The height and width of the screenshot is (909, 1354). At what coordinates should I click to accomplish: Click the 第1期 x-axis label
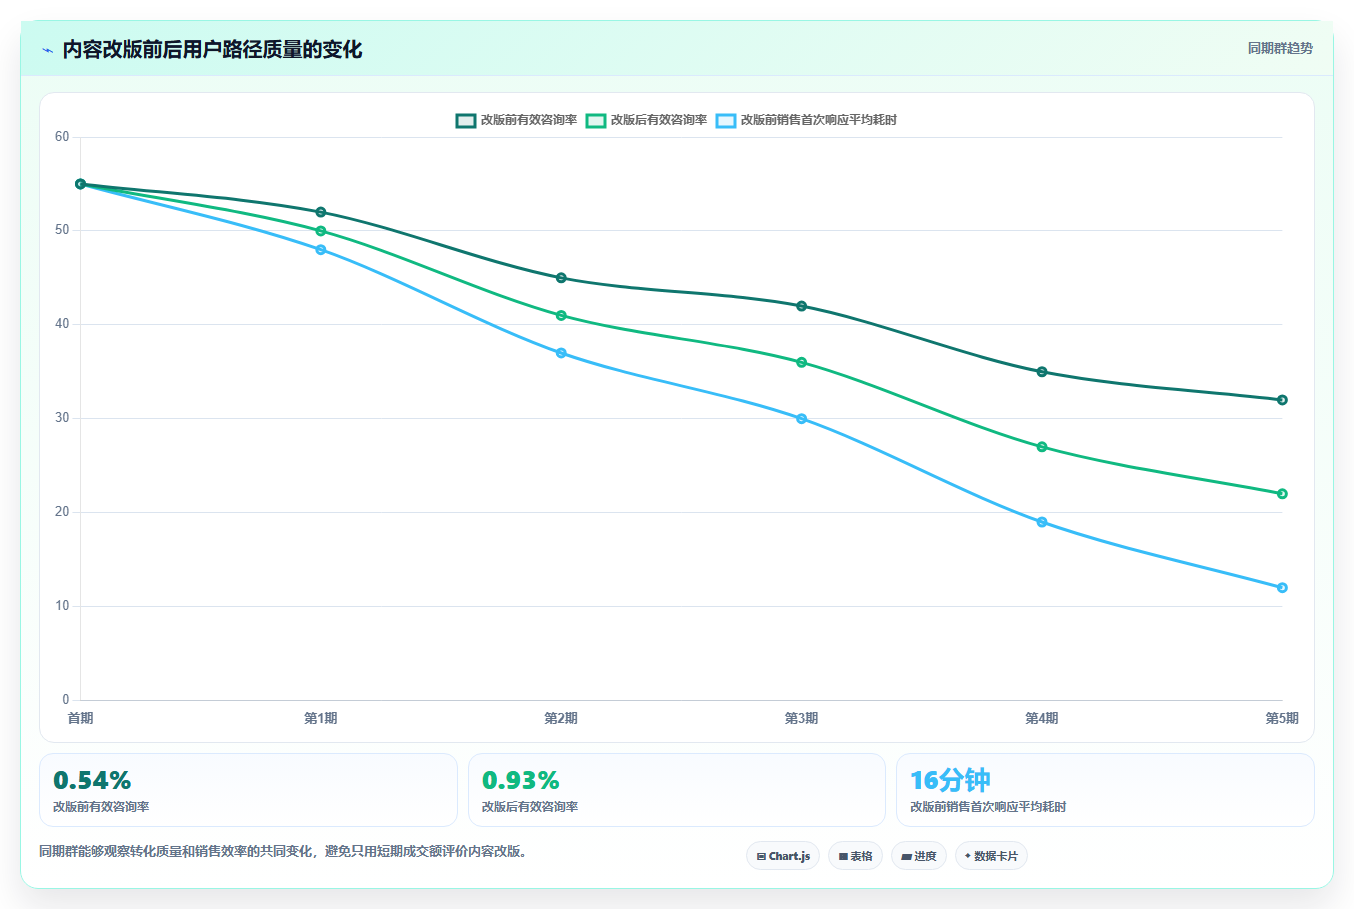320,718
